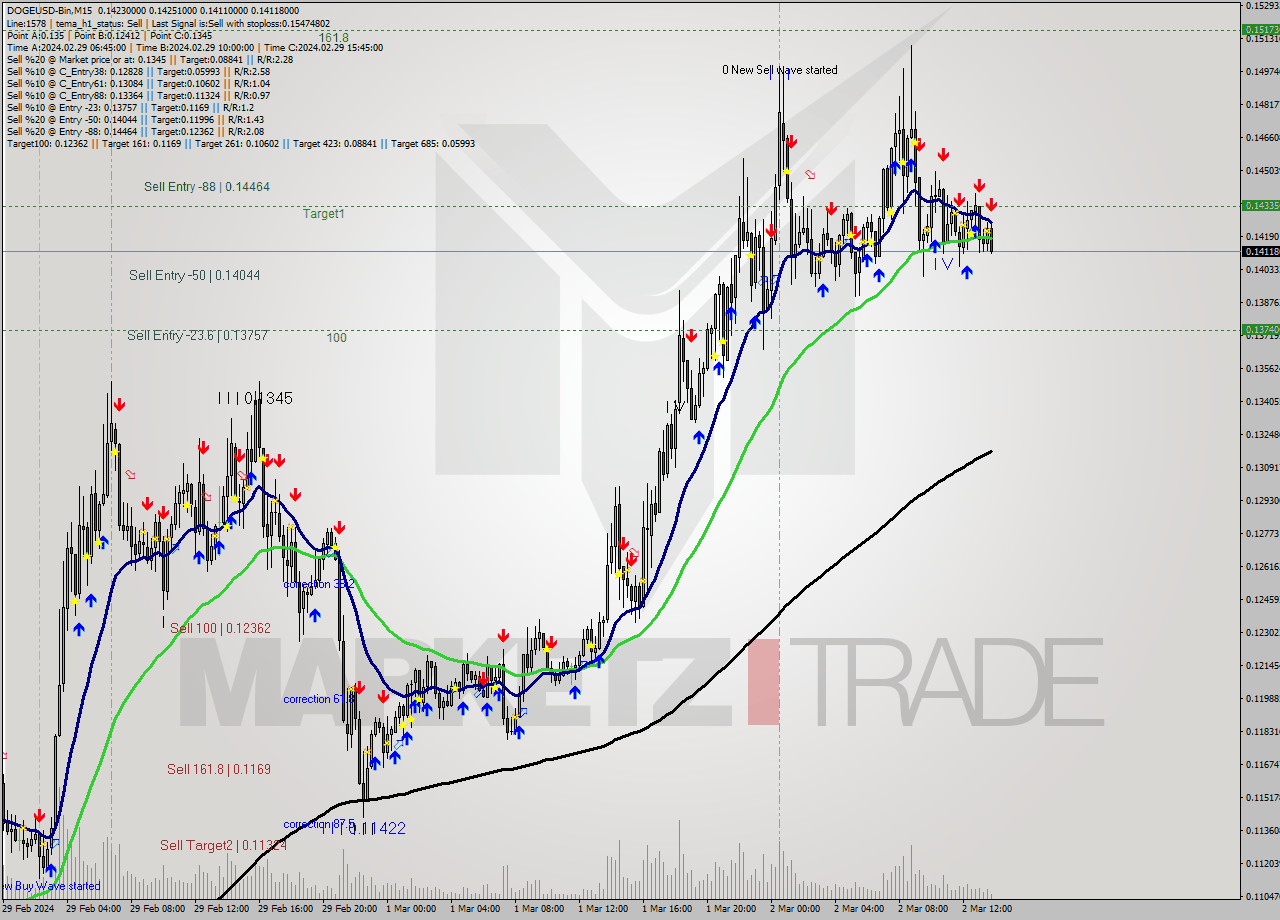Select the 'Sell %20 @ Entry -50' line

pyautogui.click(x=135, y=119)
